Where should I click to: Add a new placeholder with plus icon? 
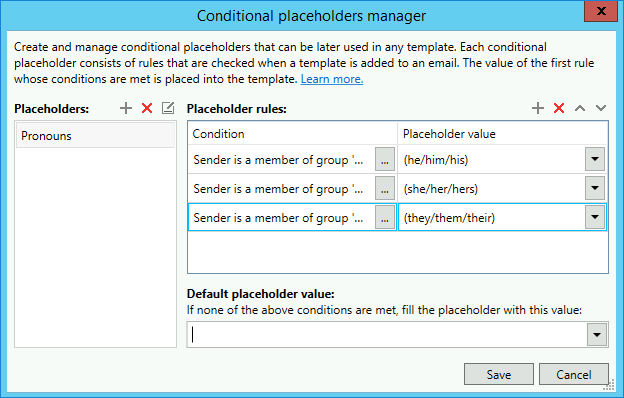[x=126, y=108]
